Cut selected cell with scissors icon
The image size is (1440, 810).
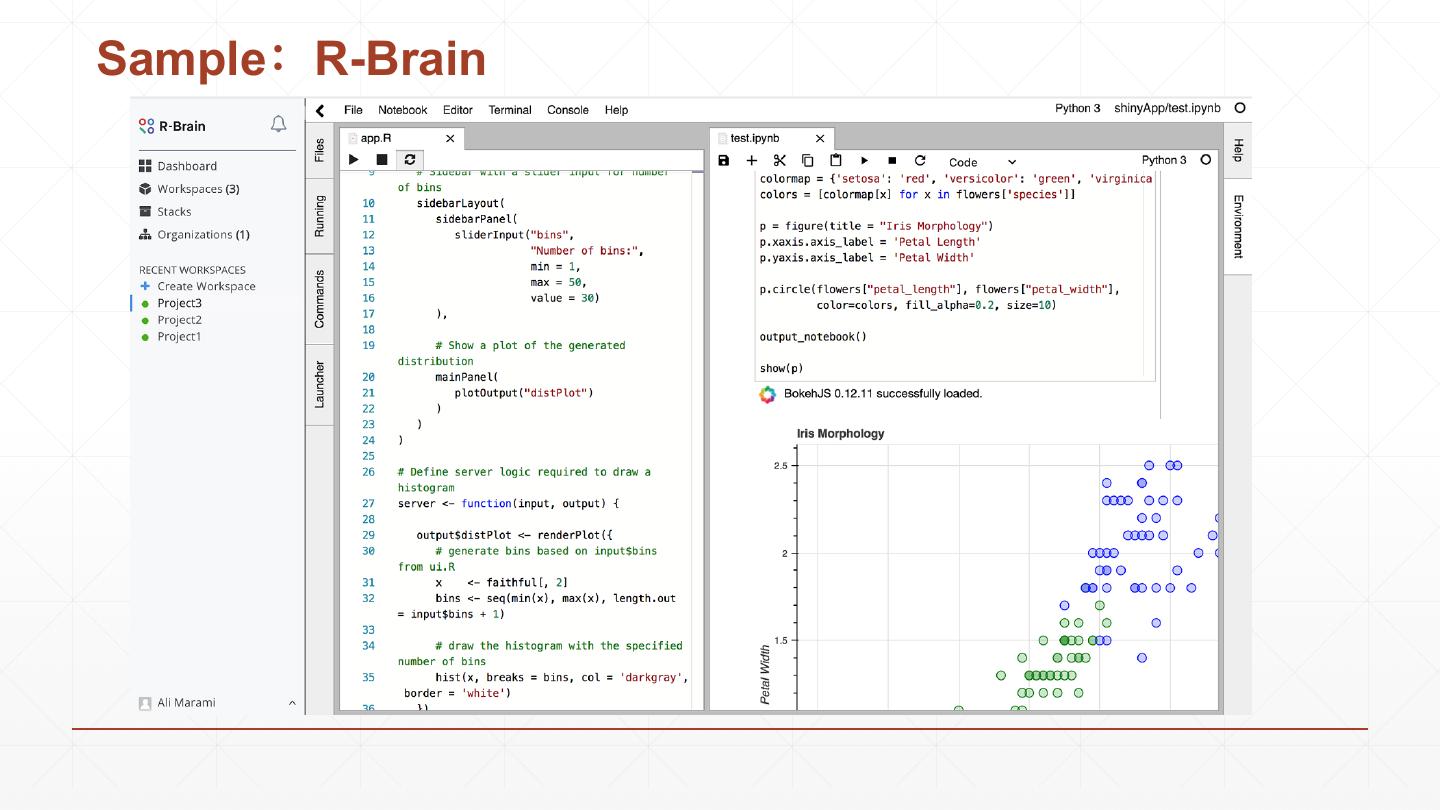(780, 161)
